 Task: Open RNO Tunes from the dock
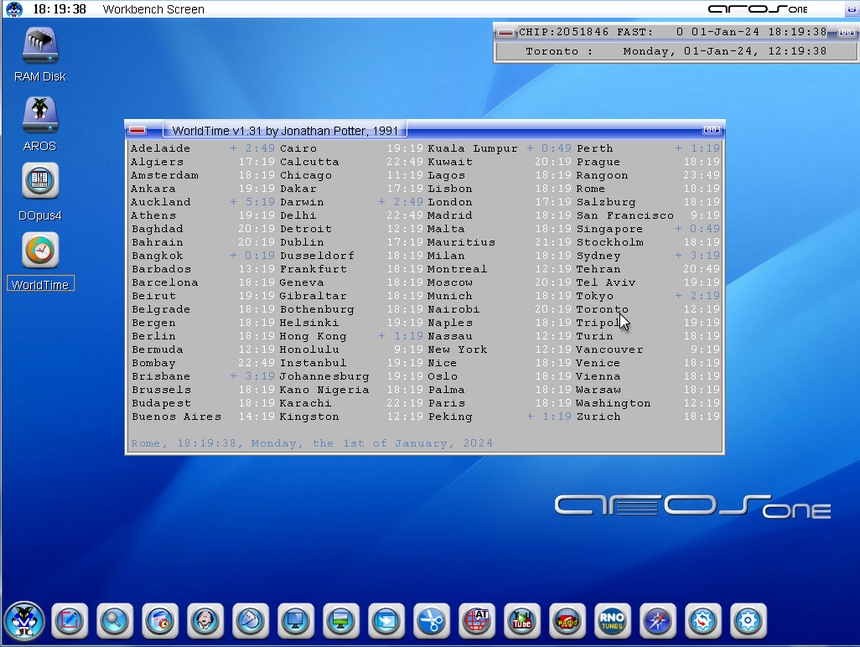(612, 621)
